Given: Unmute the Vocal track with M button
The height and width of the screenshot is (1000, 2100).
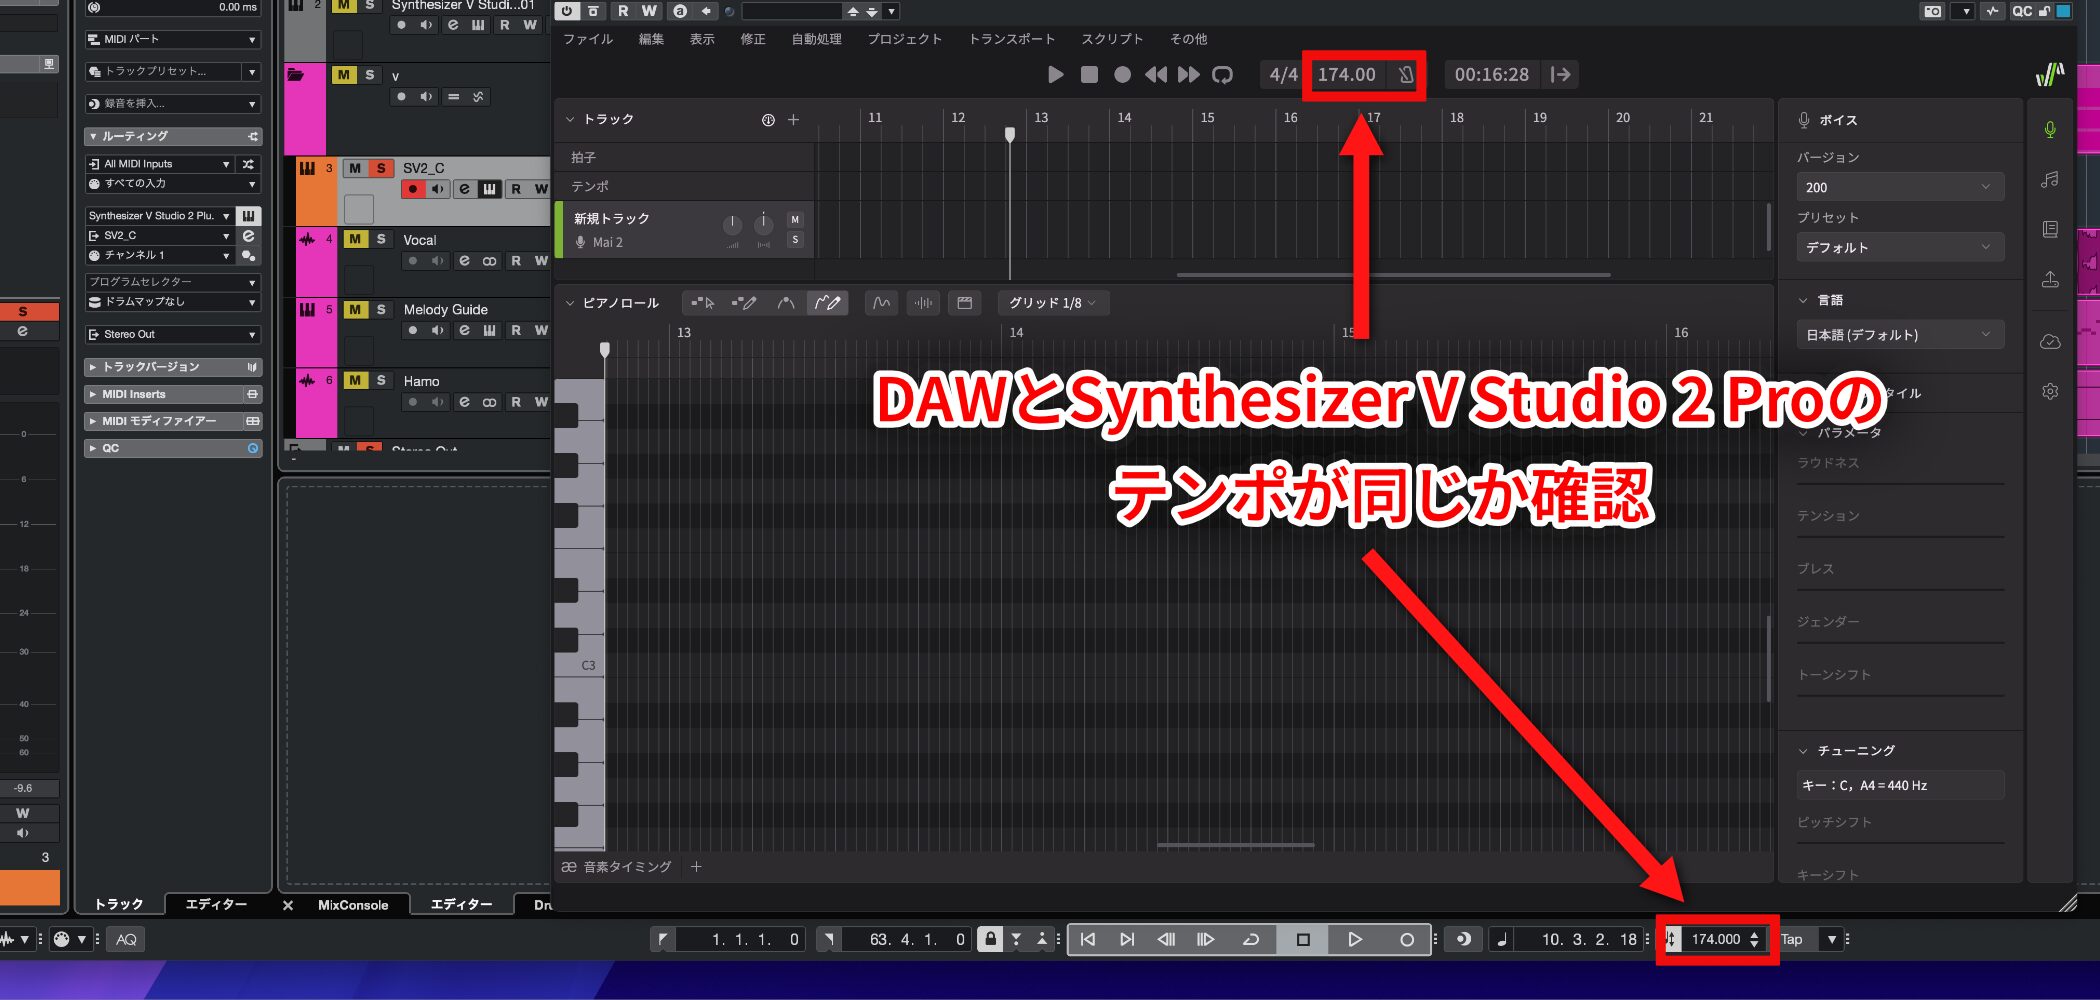Looking at the screenshot, I should 355,239.
